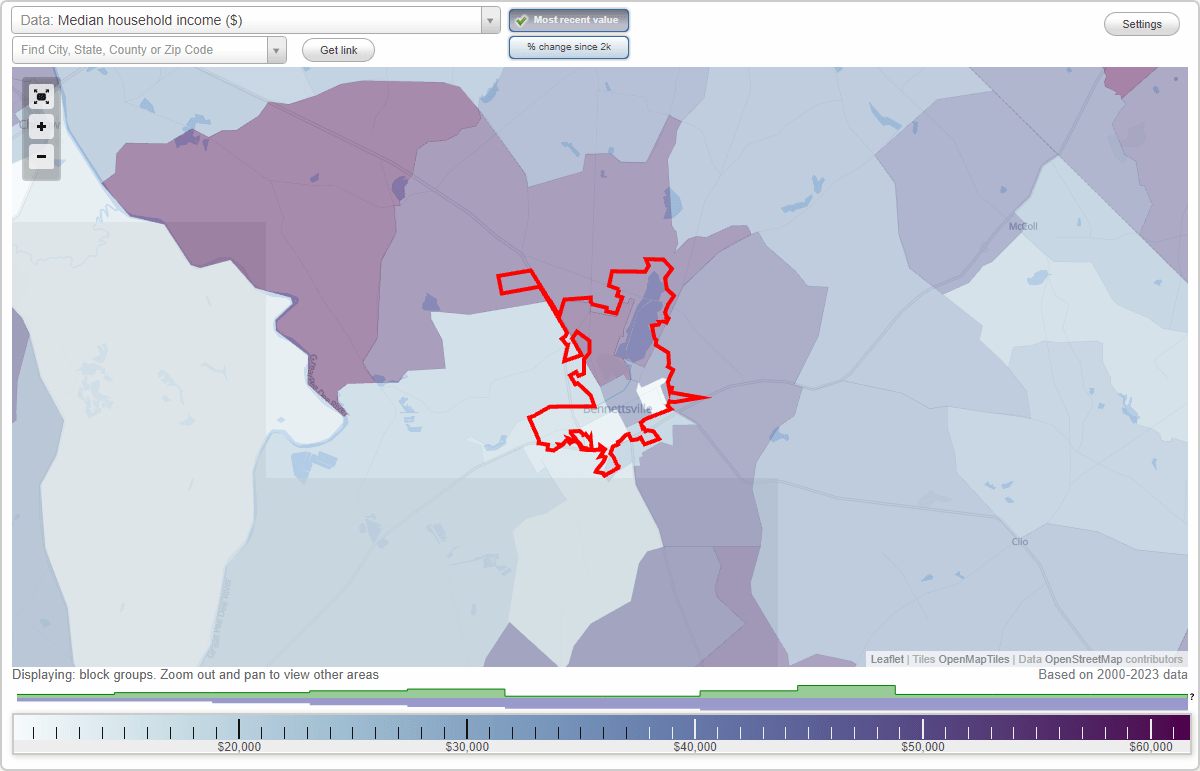The image size is (1200, 771).
Task: Zoom out using the minus icon
Action: [41, 156]
